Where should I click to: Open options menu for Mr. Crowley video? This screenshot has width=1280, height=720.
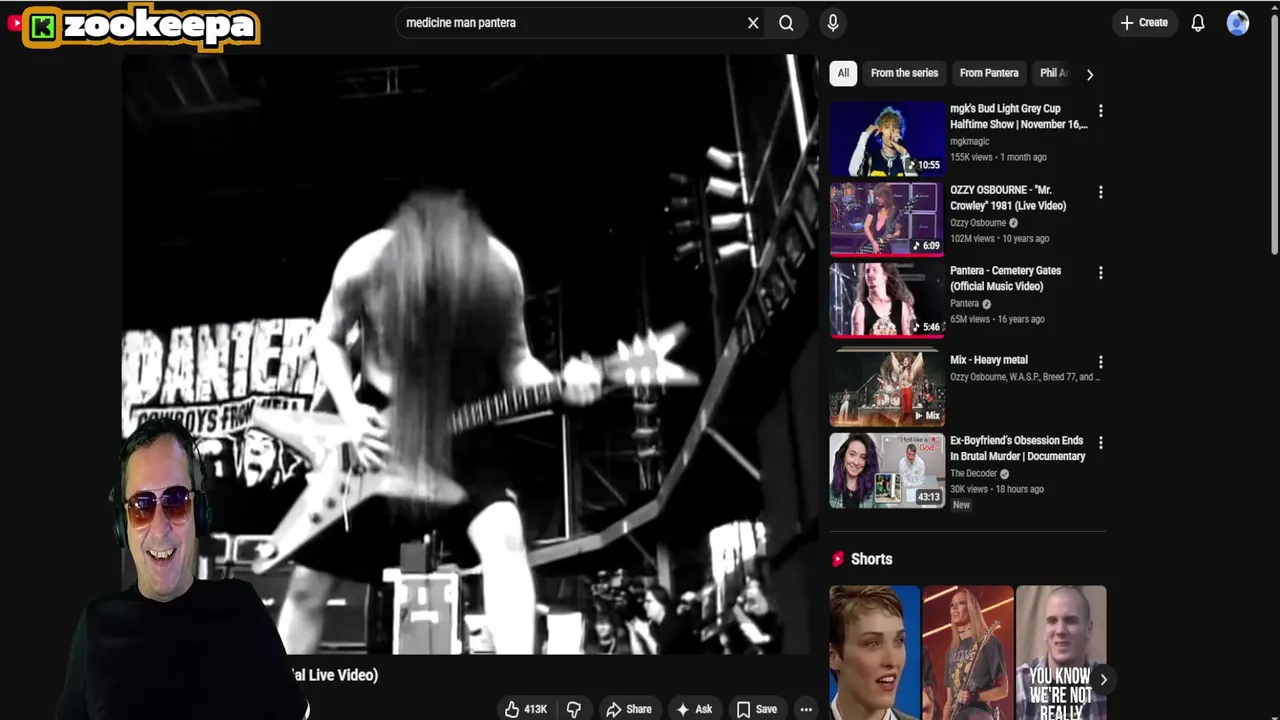(1100, 192)
